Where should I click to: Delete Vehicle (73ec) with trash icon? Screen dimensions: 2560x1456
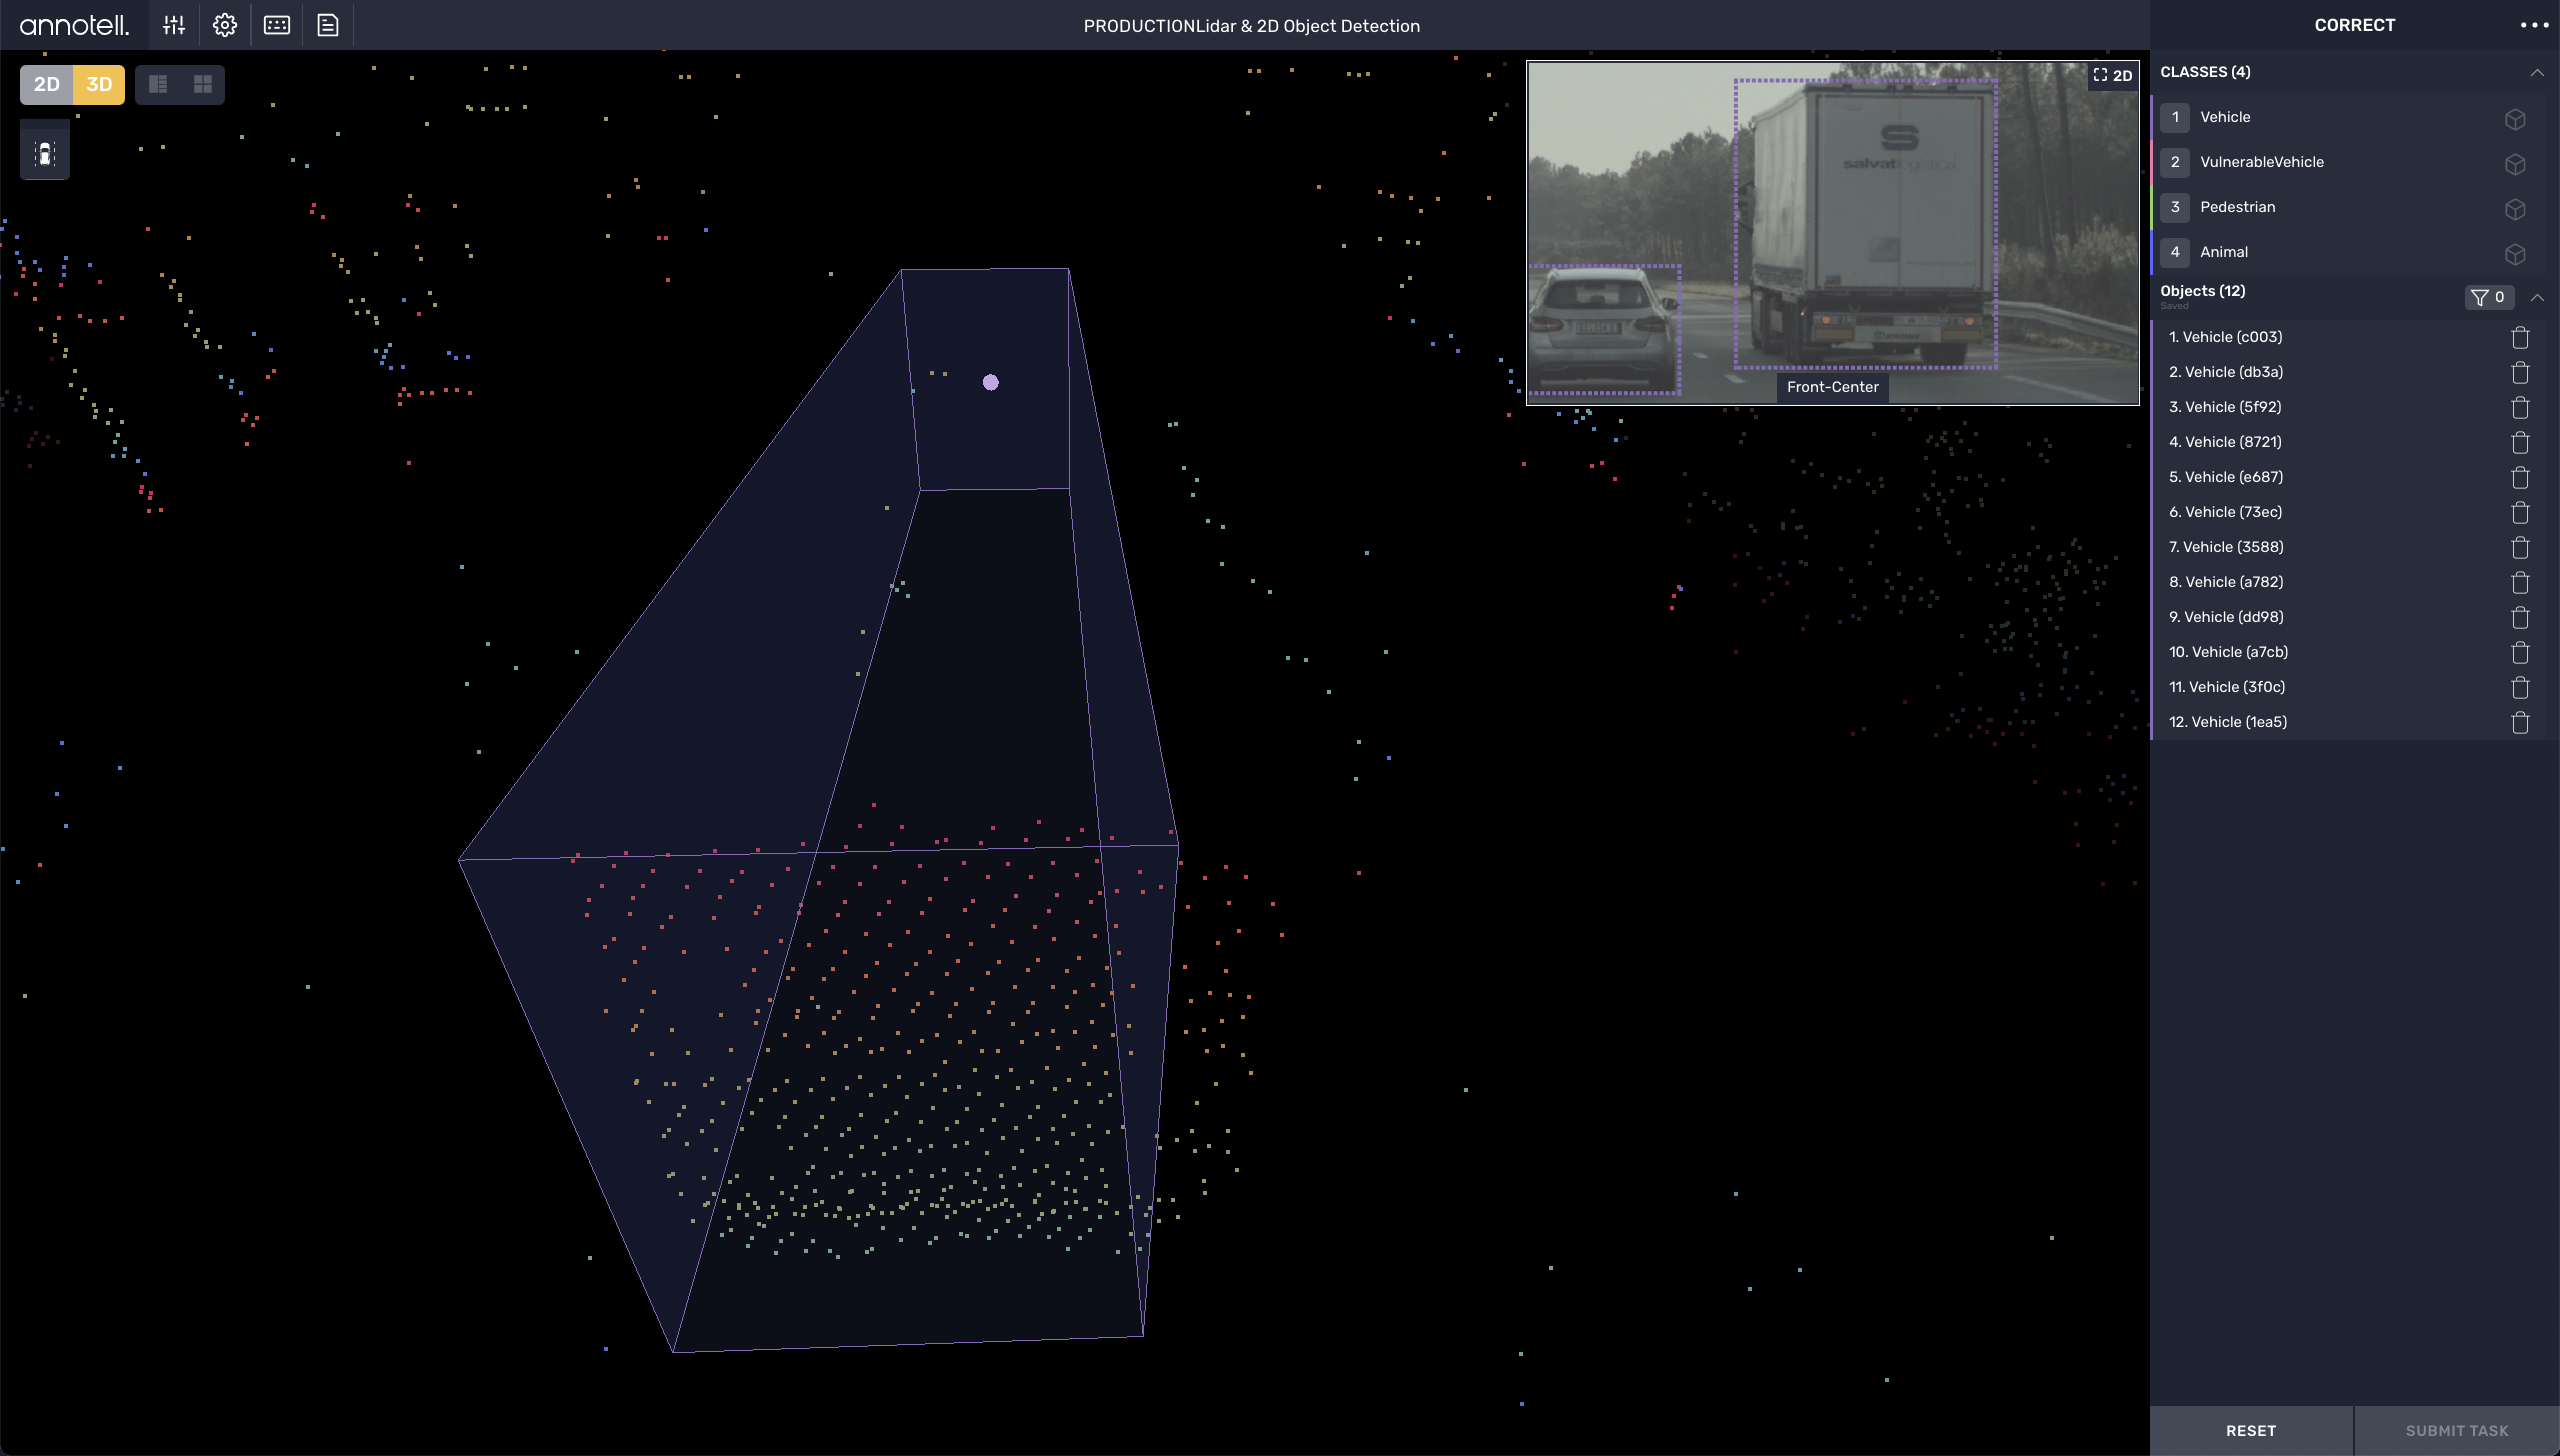[x=2520, y=512]
